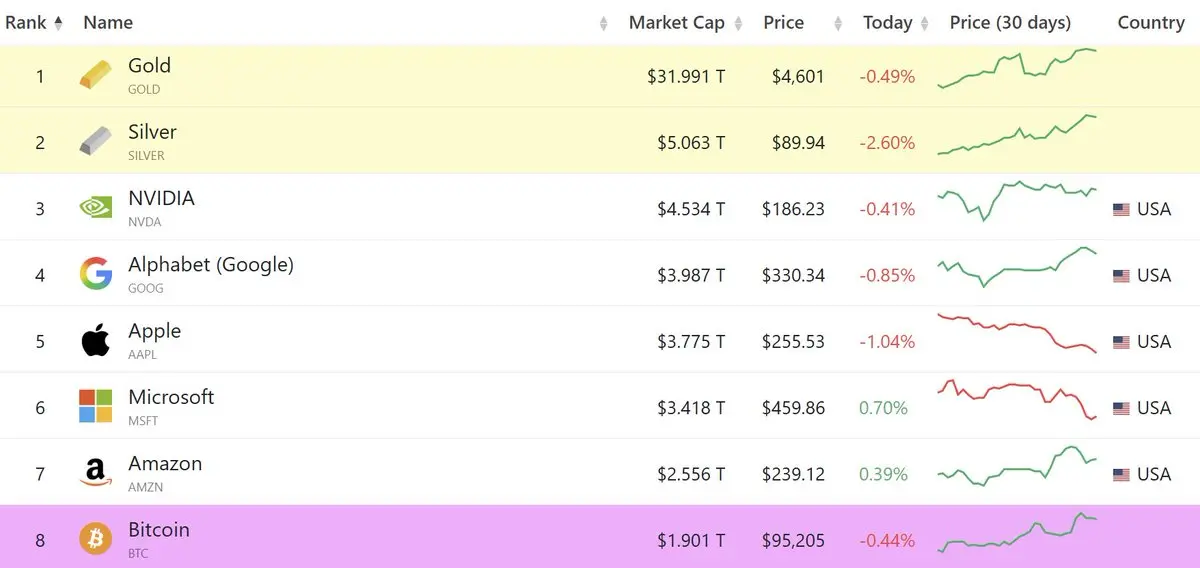Open the Microsoft company link

(x=171, y=397)
